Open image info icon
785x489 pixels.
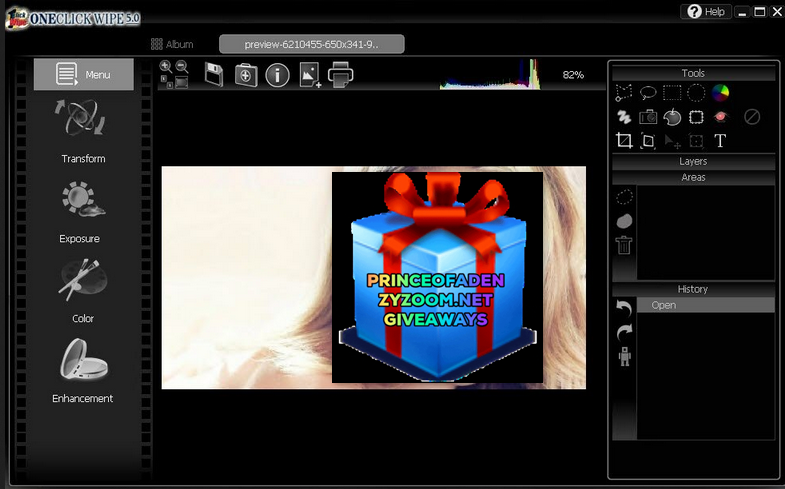(x=277, y=75)
